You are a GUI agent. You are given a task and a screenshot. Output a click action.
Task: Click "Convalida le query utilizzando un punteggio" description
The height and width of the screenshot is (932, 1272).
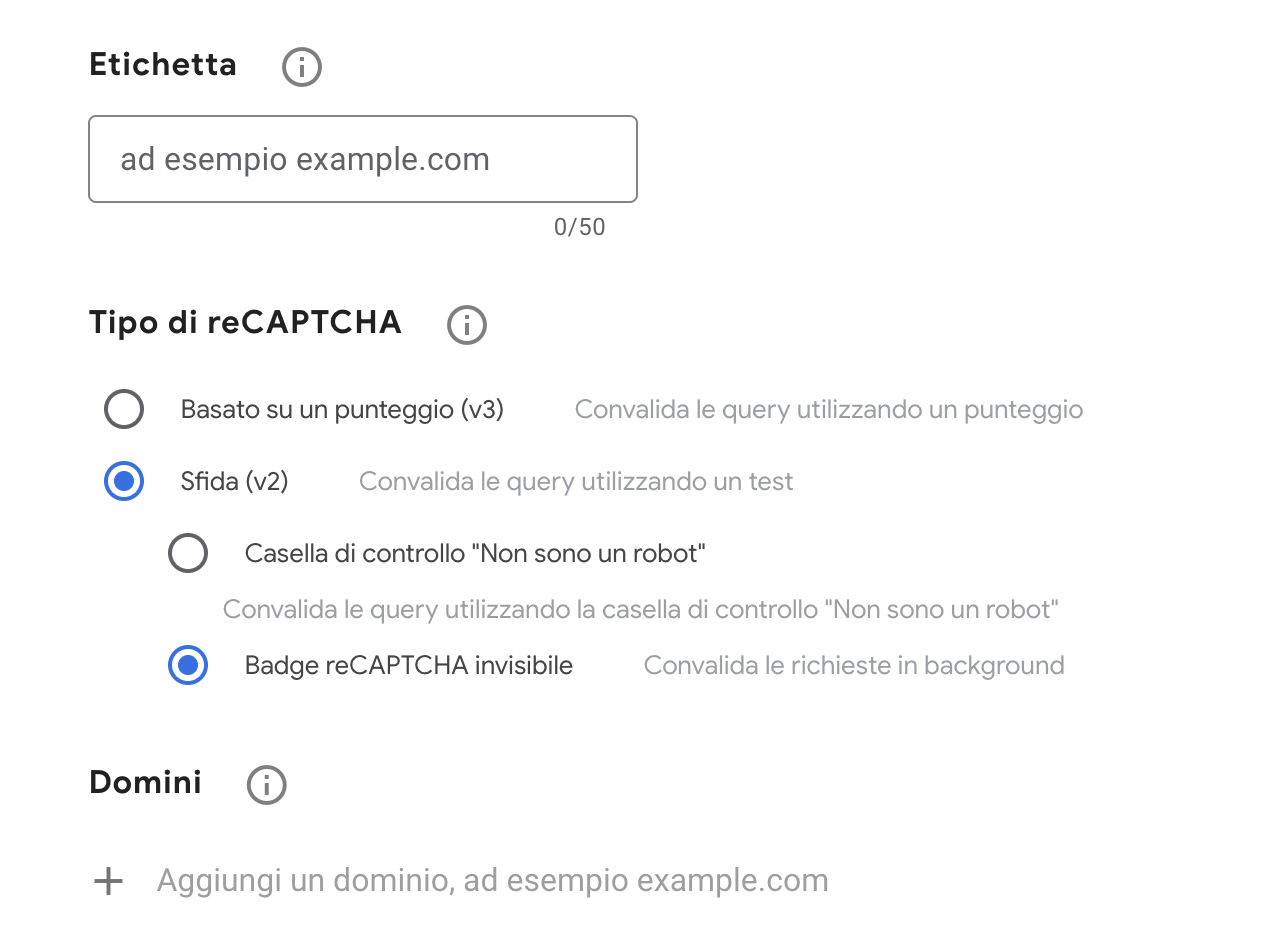(828, 409)
